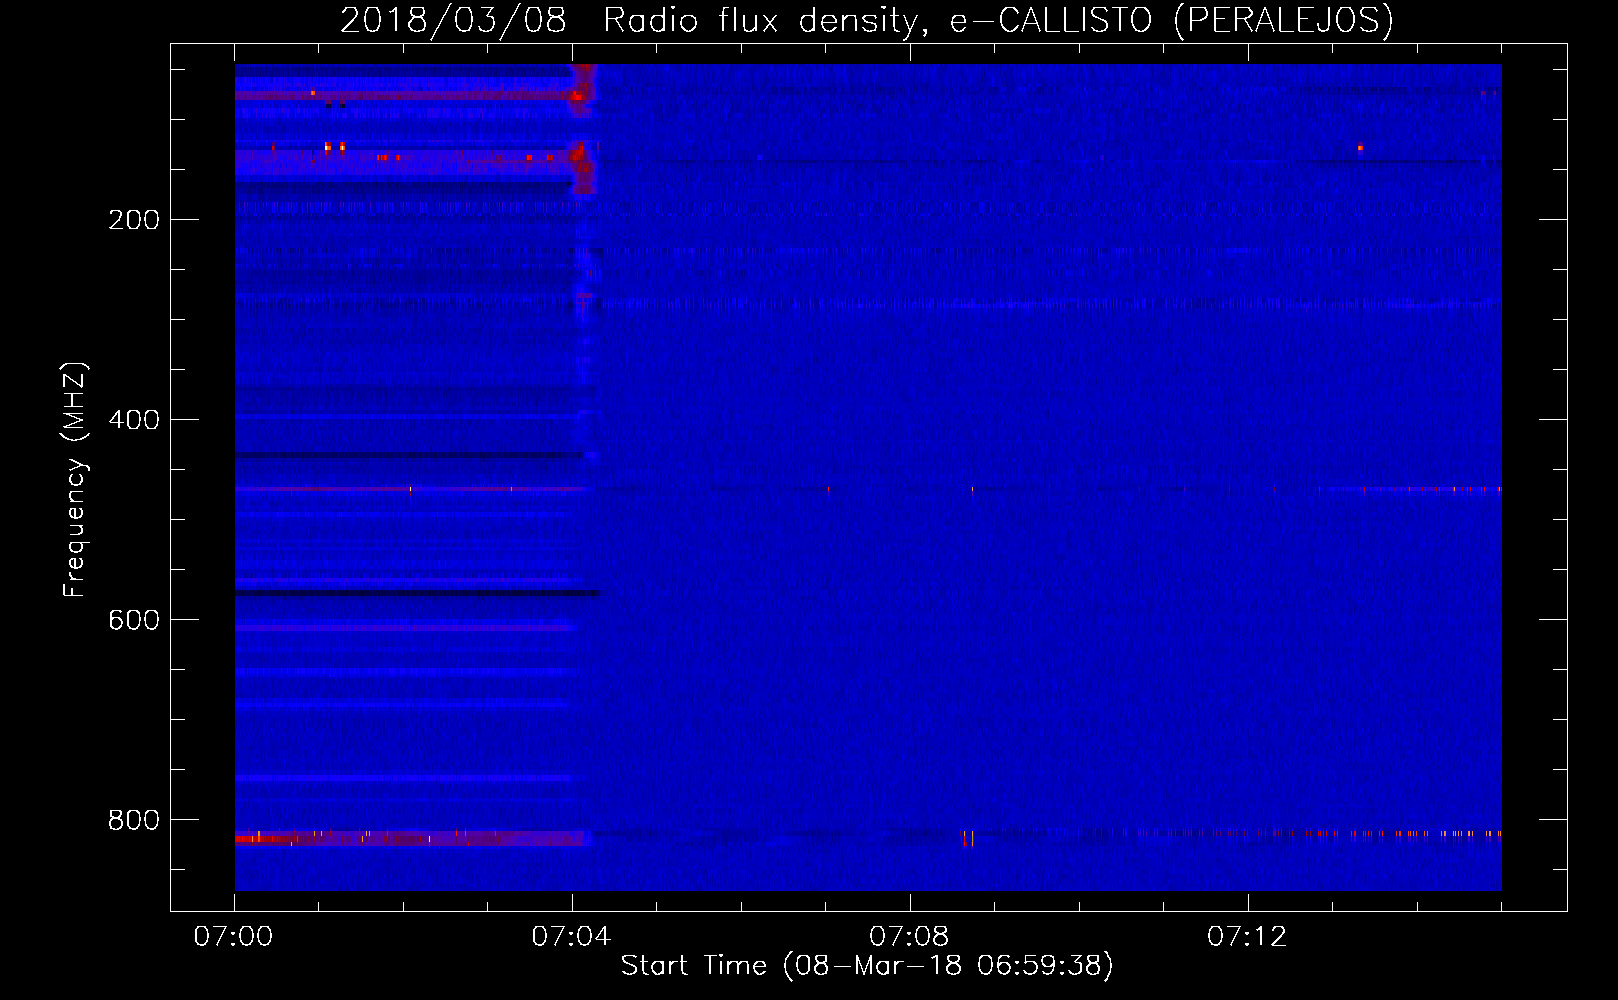Click the station name 'e-CALLISTO (PERALEJOS)' in the title
This screenshot has width=1618, height=1000.
pyautogui.click(x=1171, y=21)
